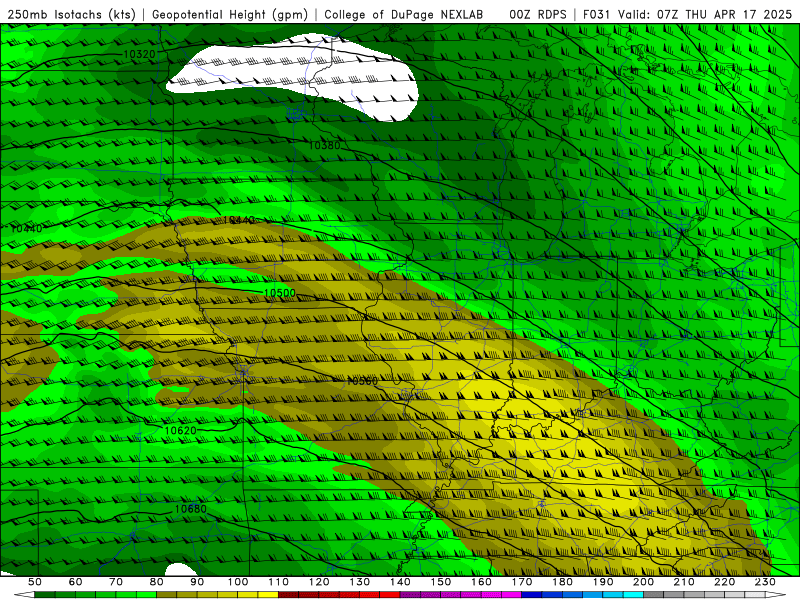Click the 10380 height contour label
The image size is (800, 600).
(324, 145)
